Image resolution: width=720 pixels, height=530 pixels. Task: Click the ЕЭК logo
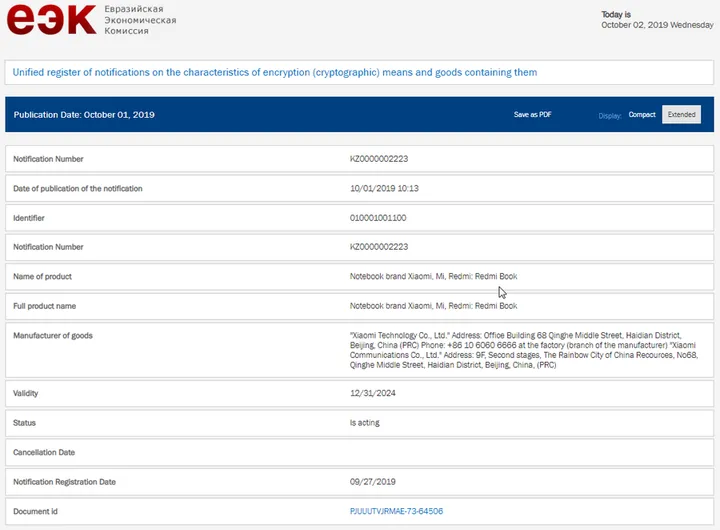[x=51, y=19]
